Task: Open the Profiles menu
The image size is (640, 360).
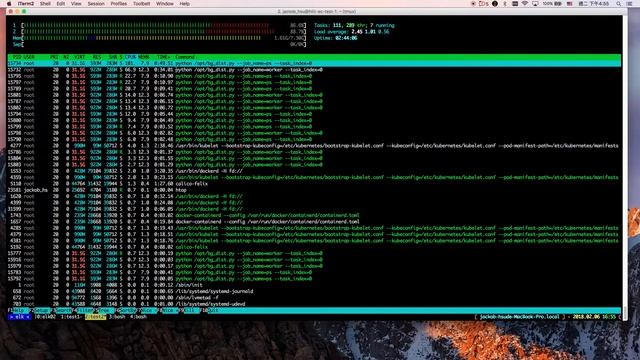Action: click(118, 4)
